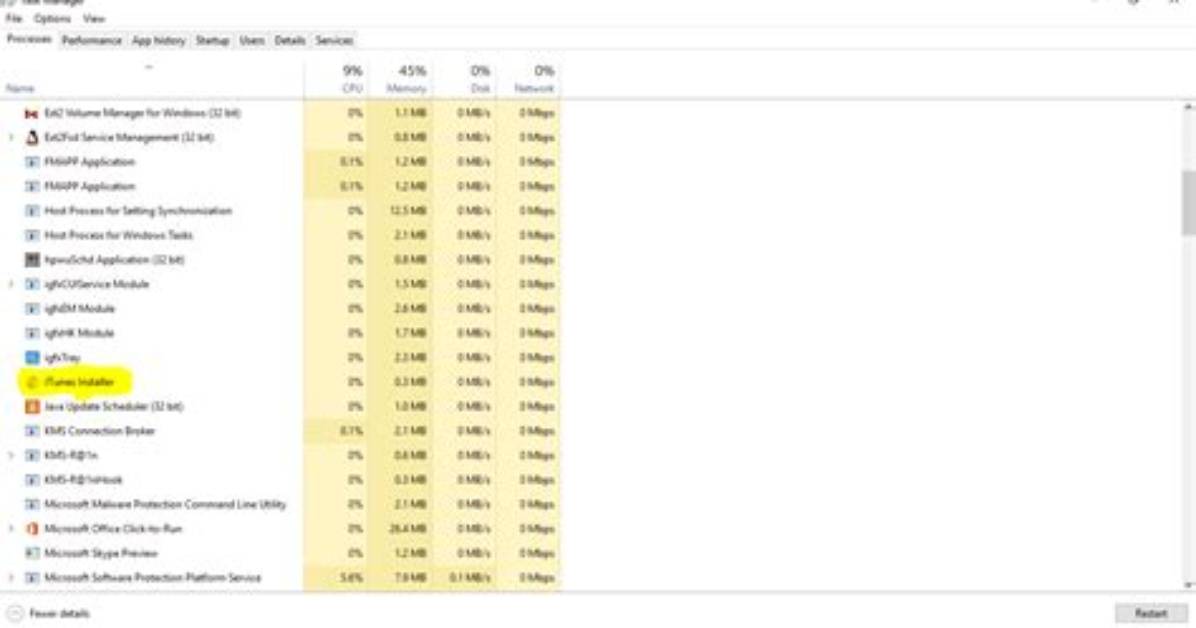Switch to the Performance tab
The height and width of the screenshot is (628, 1196).
pyautogui.click(x=92, y=40)
